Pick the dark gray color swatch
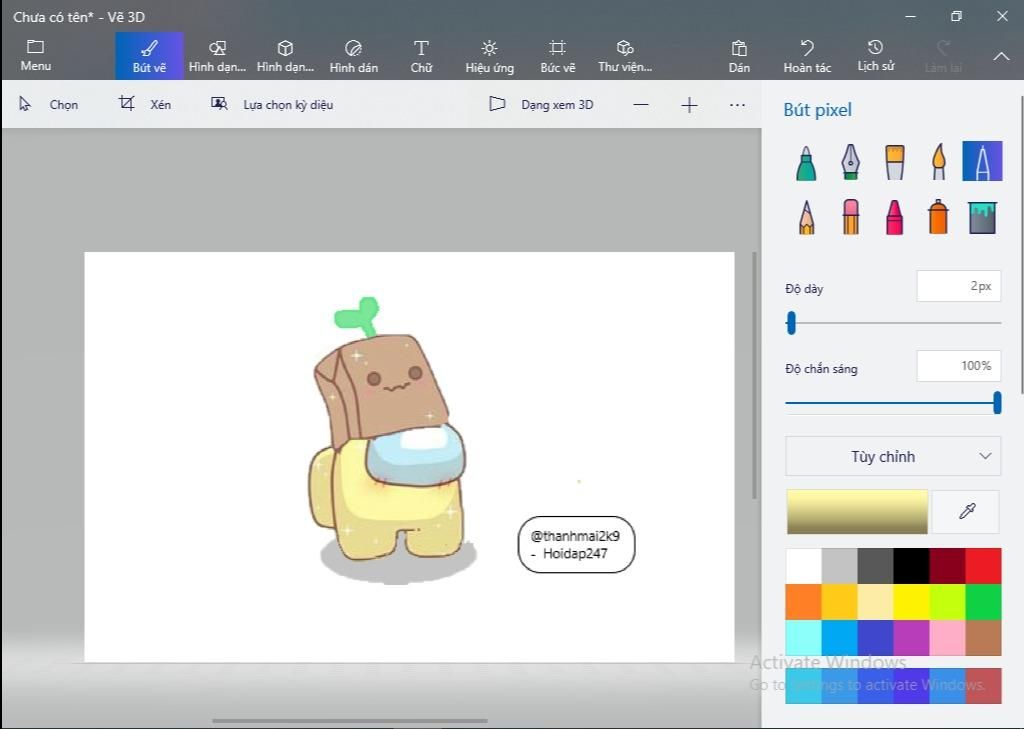Screen dimensions: 1024x729 [x=875, y=566]
